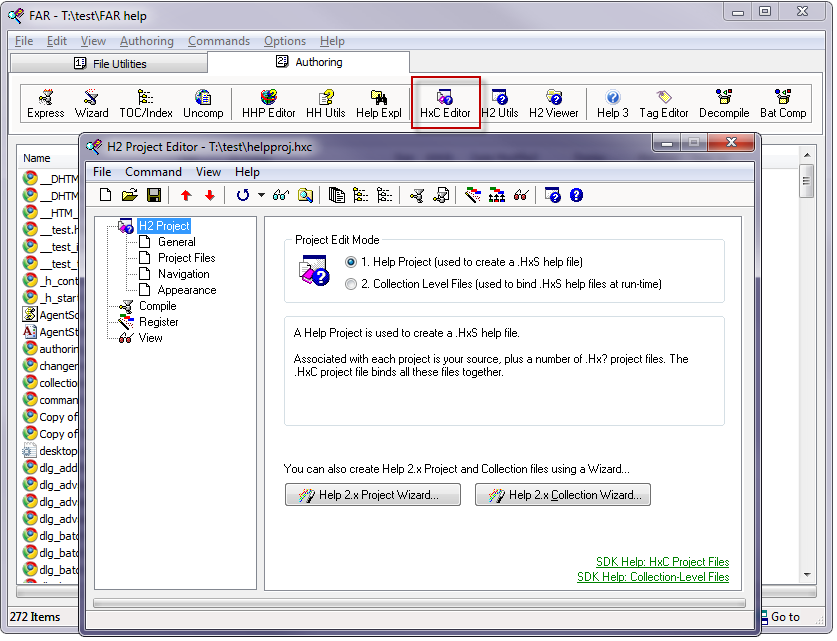Open the Authoring menu in FAR
The image size is (837, 641).
[146, 41]
